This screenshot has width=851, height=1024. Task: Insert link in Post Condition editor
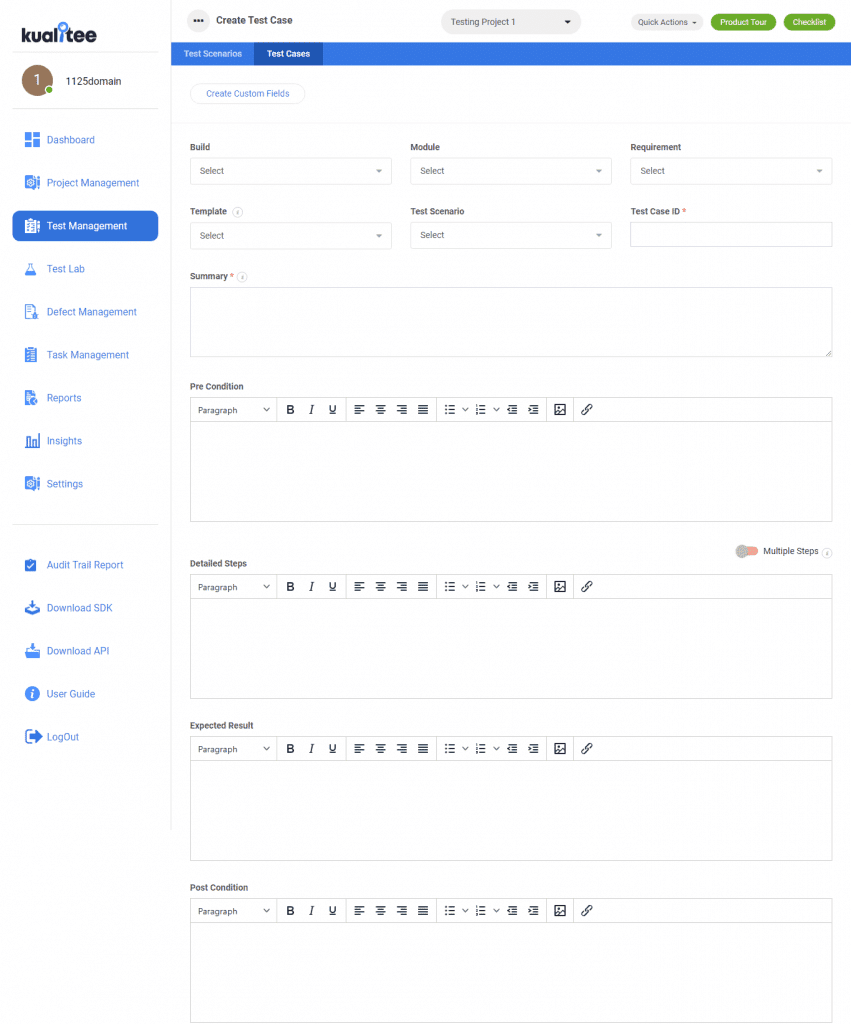pyautogui.click(x=586, y=911)
